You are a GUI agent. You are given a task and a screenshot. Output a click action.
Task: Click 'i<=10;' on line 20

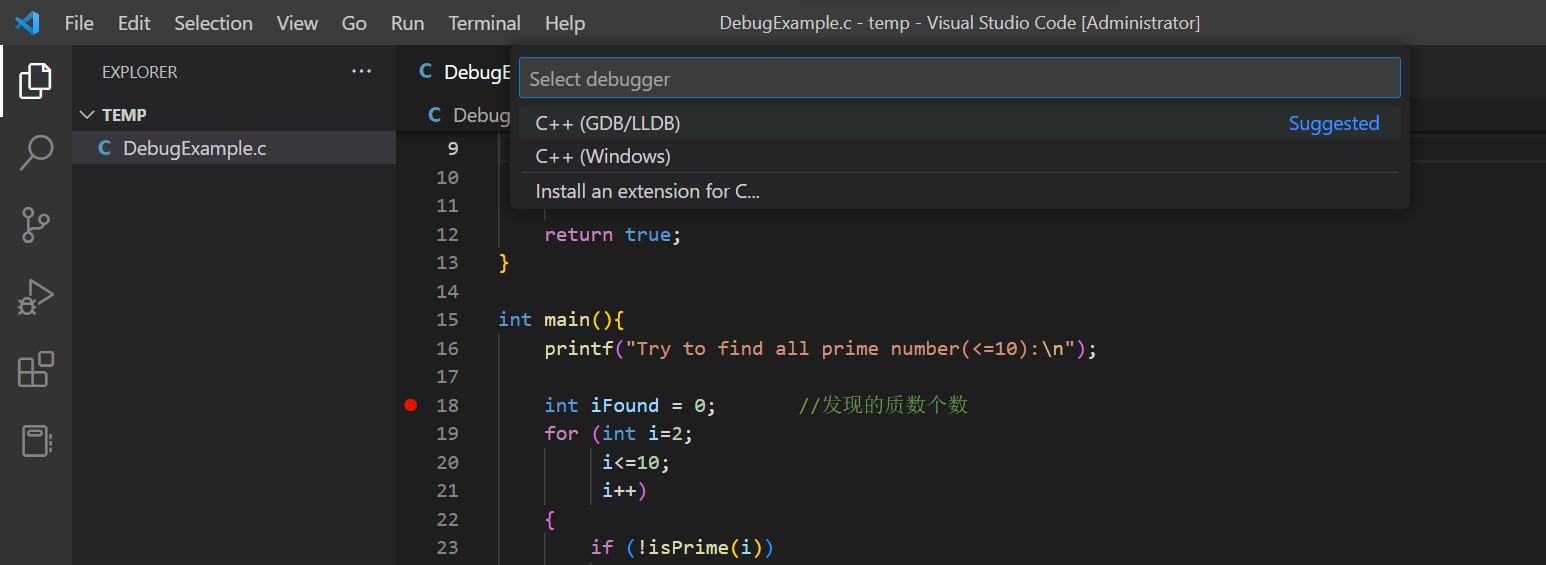pos(636,462)
